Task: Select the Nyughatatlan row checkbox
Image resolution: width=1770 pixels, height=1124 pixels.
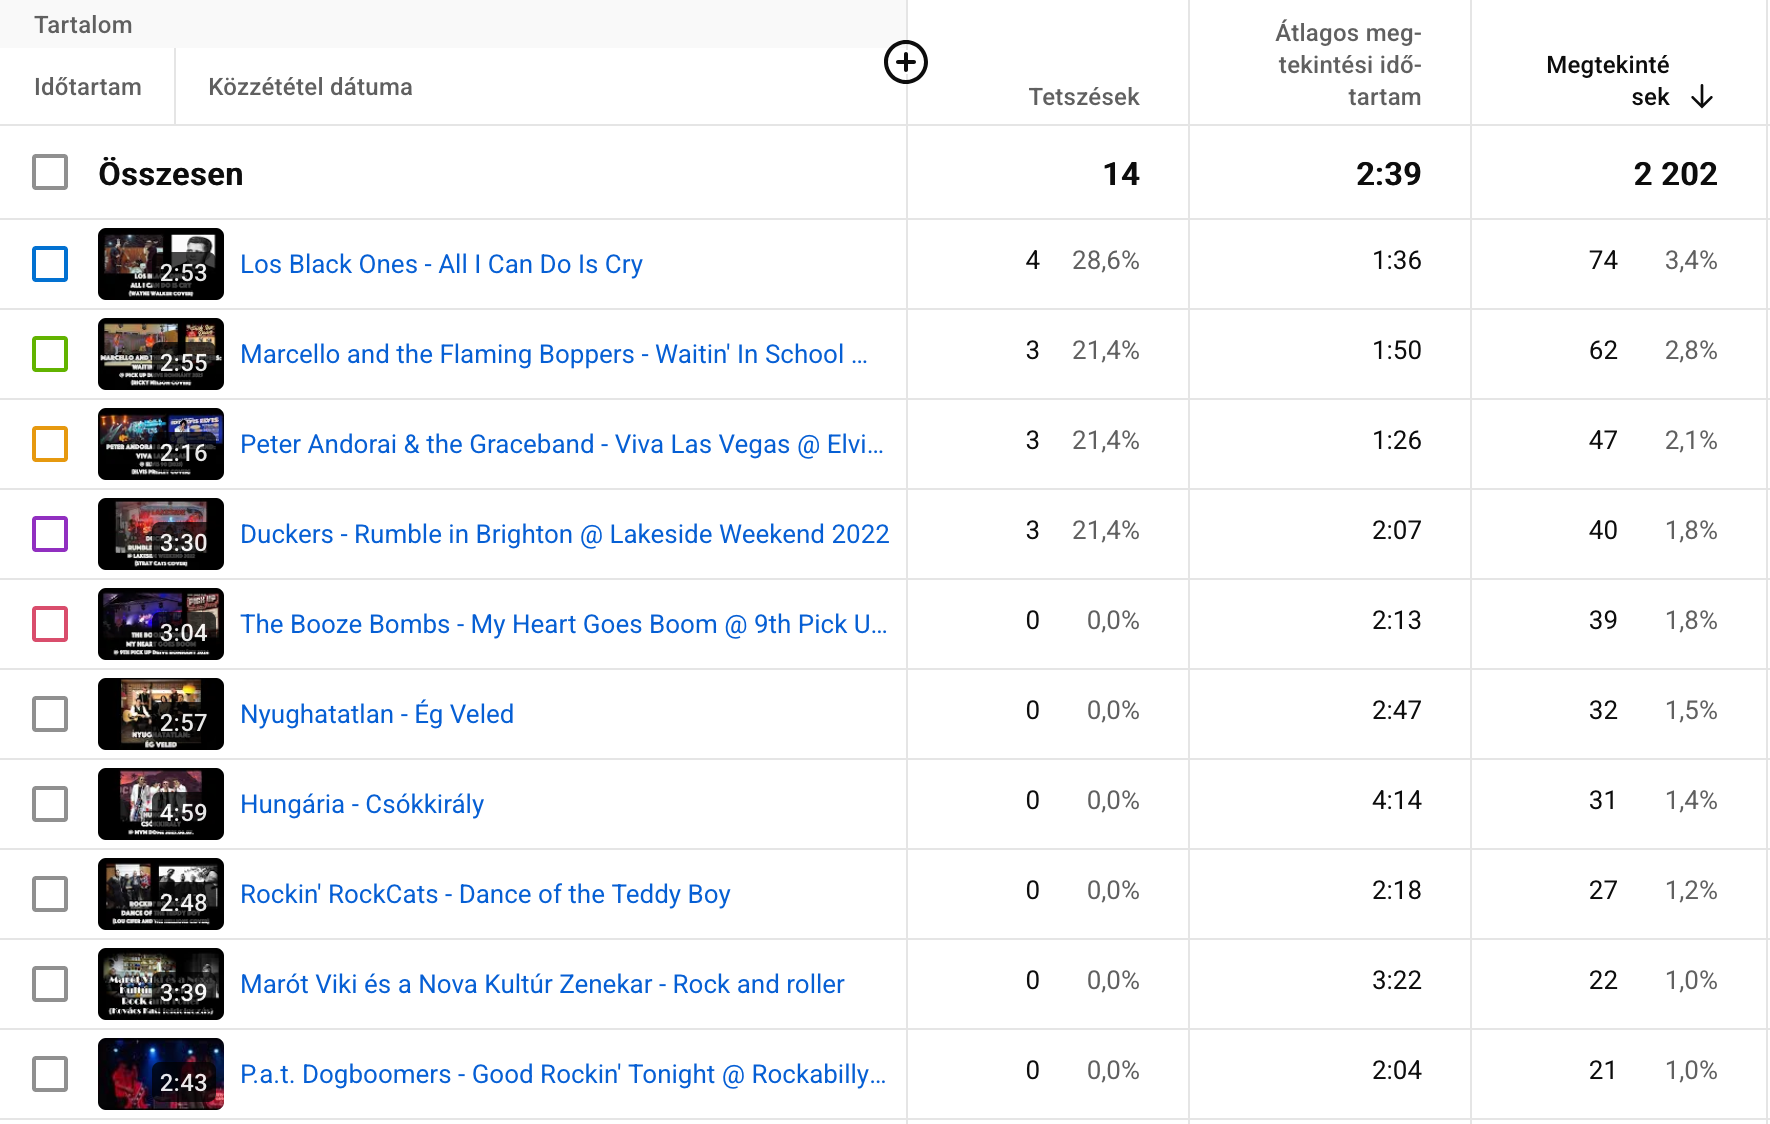Action: pos(50,714)
